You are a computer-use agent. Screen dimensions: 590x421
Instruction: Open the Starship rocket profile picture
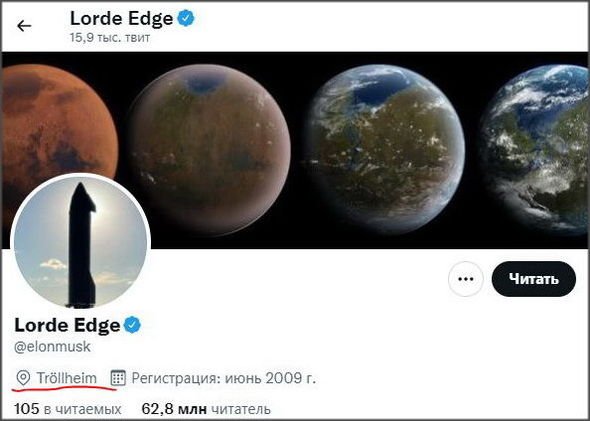coord(81,243)
